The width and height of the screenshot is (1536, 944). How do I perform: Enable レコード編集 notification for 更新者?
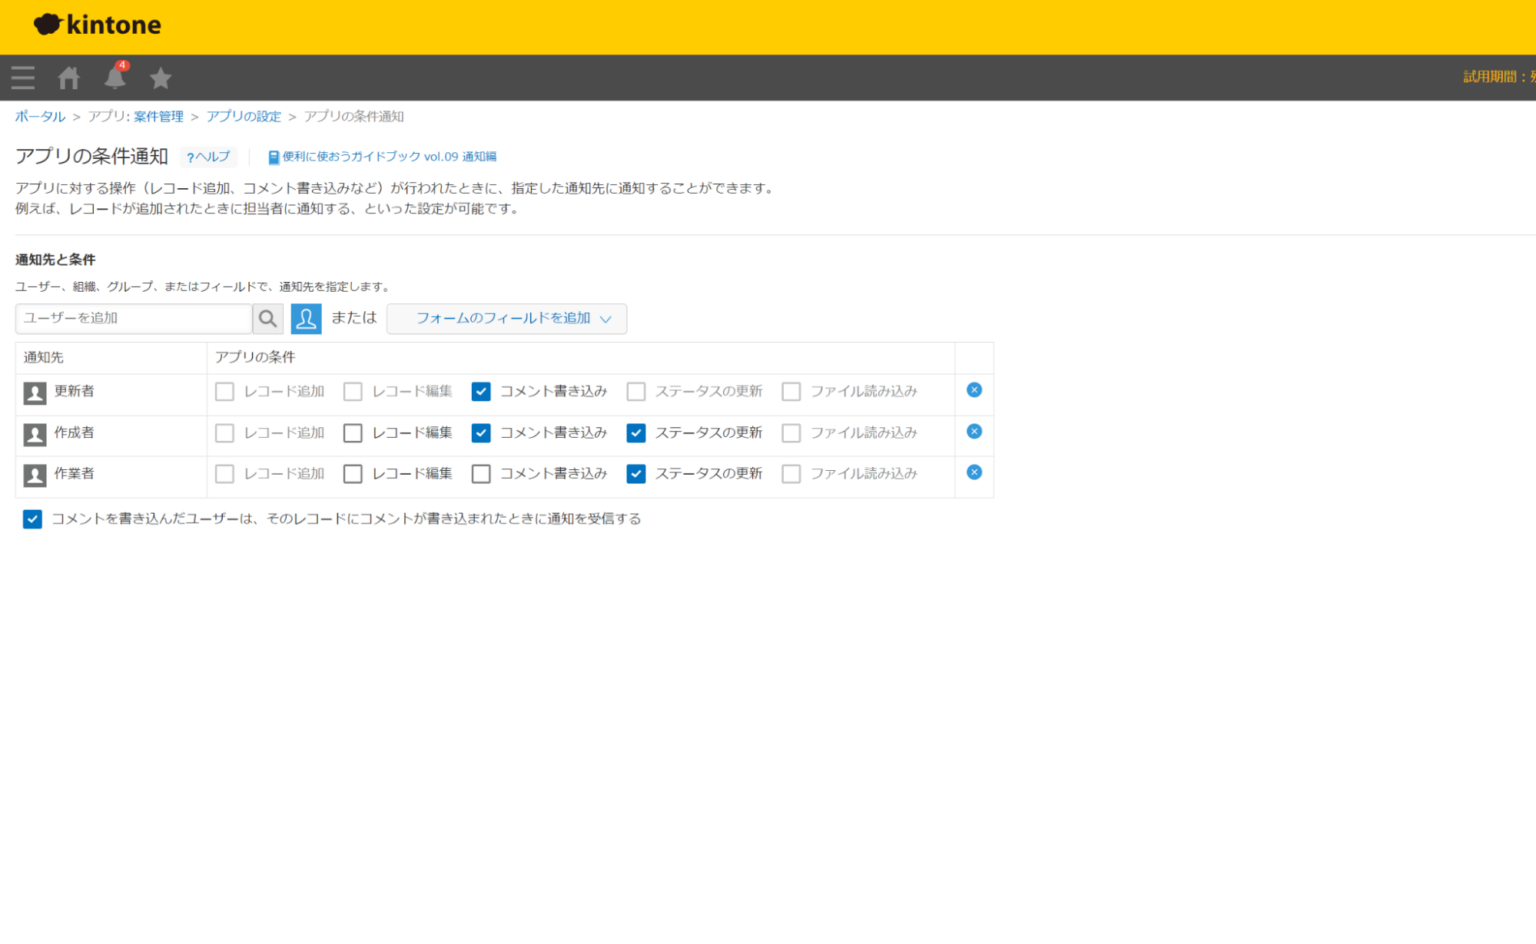click(x=353, y=391)
